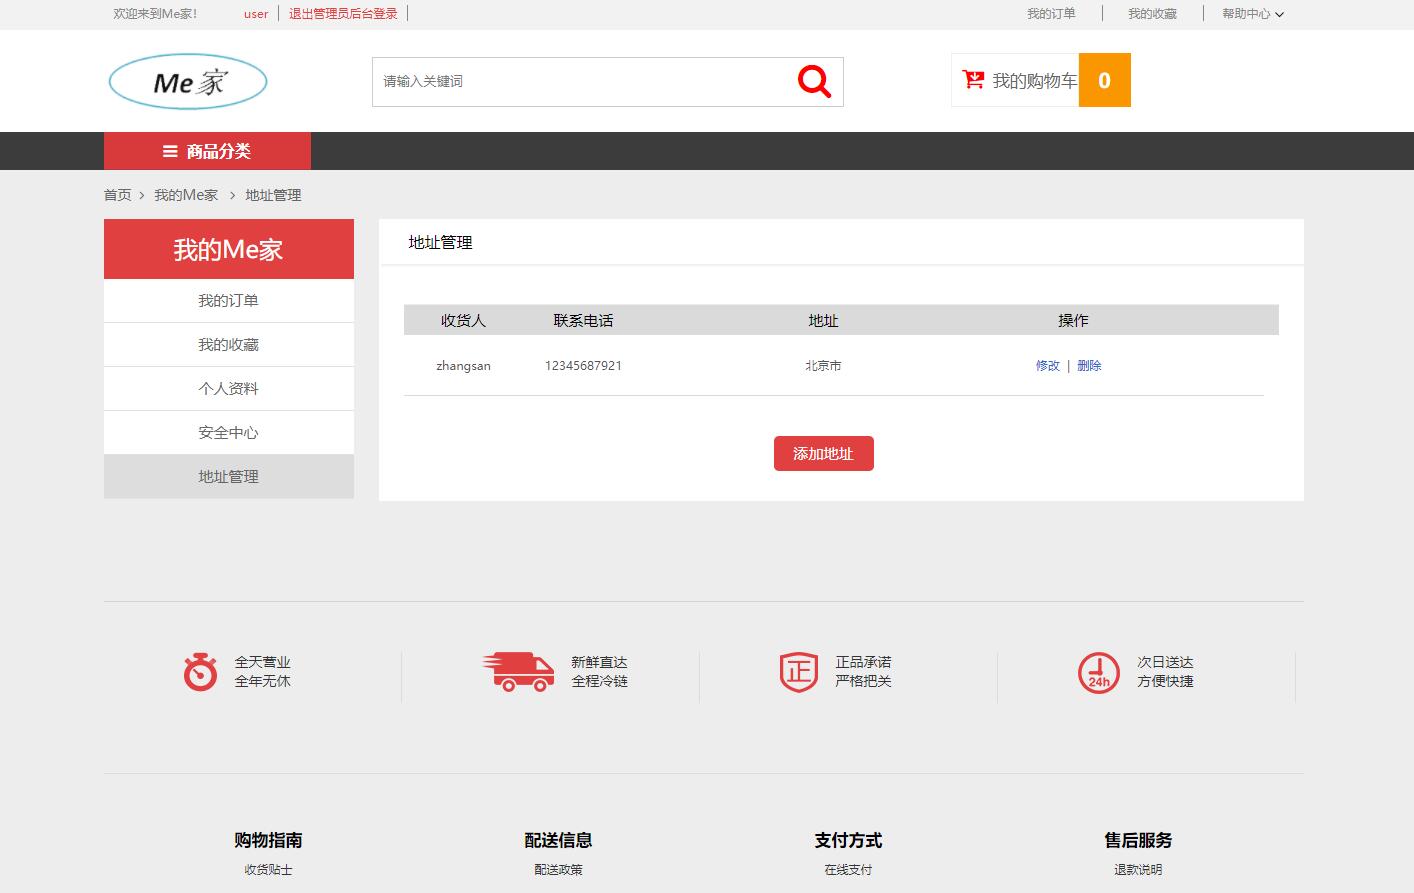This screenshot has height=893, width=1414.
Task: Click the 24h clock icon for 次日送达
Action: 1098,672
